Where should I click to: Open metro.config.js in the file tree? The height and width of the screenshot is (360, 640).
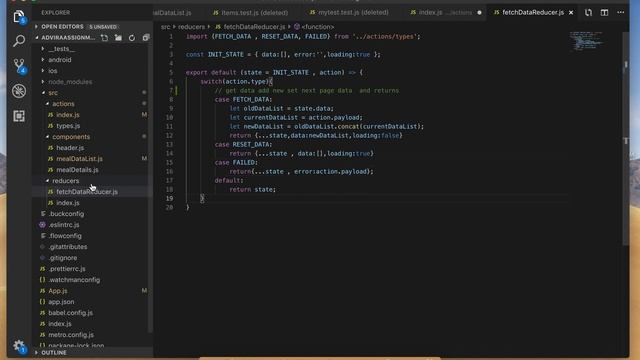[x=71, y=335]
